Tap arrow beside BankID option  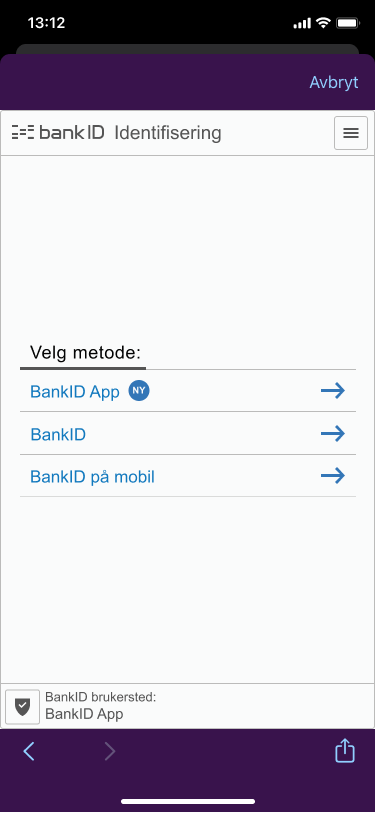coord(332,433)
